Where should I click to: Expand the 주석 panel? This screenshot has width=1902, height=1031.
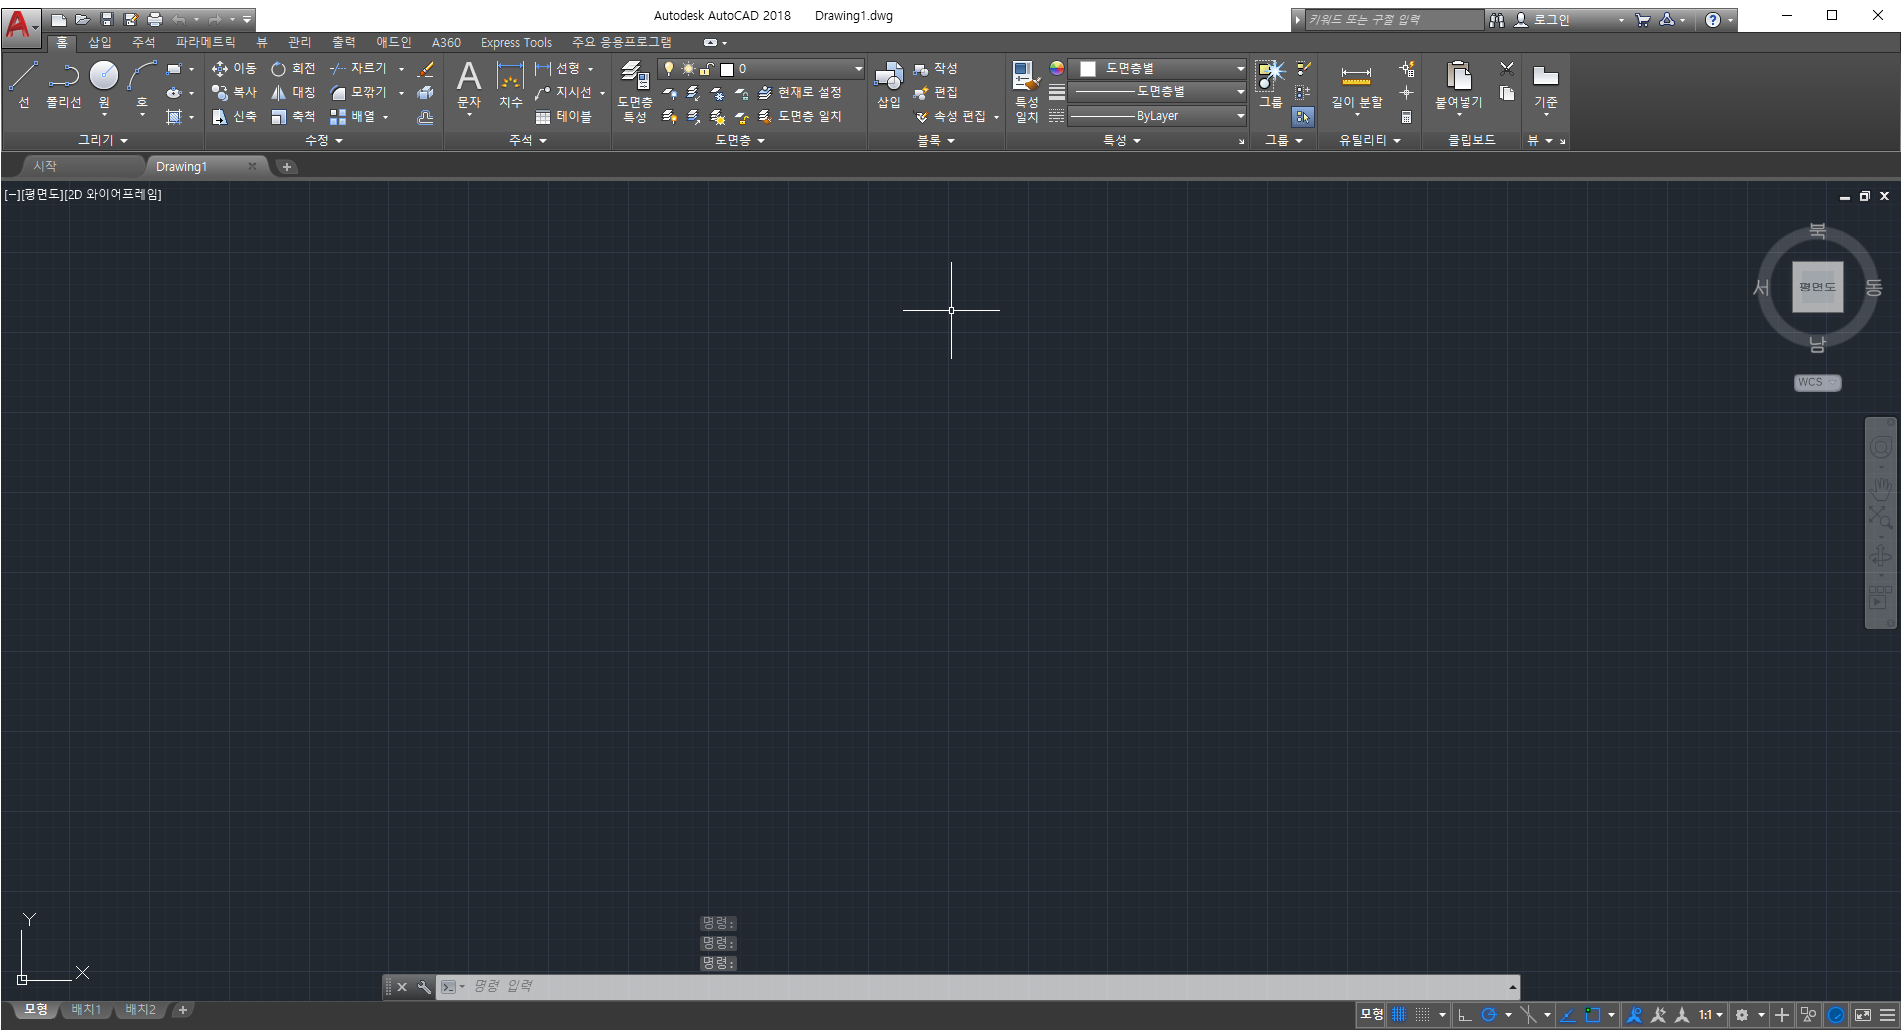[x=528, y=141]
